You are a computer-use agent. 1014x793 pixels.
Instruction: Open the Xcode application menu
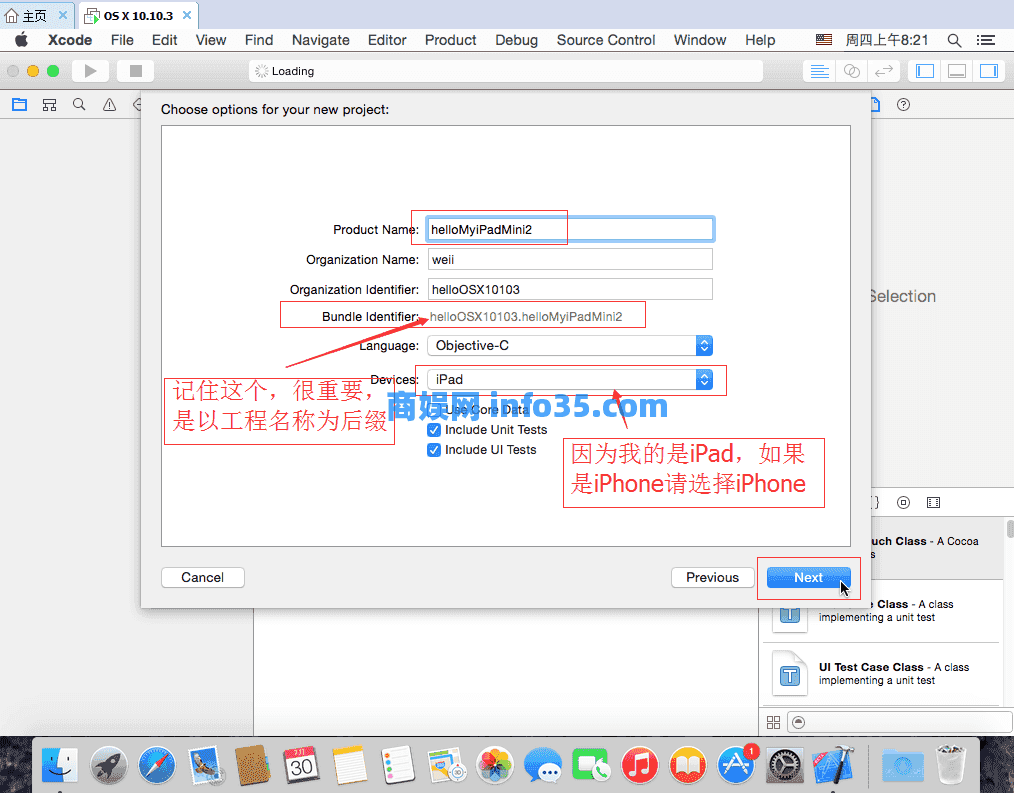point(70,40)
